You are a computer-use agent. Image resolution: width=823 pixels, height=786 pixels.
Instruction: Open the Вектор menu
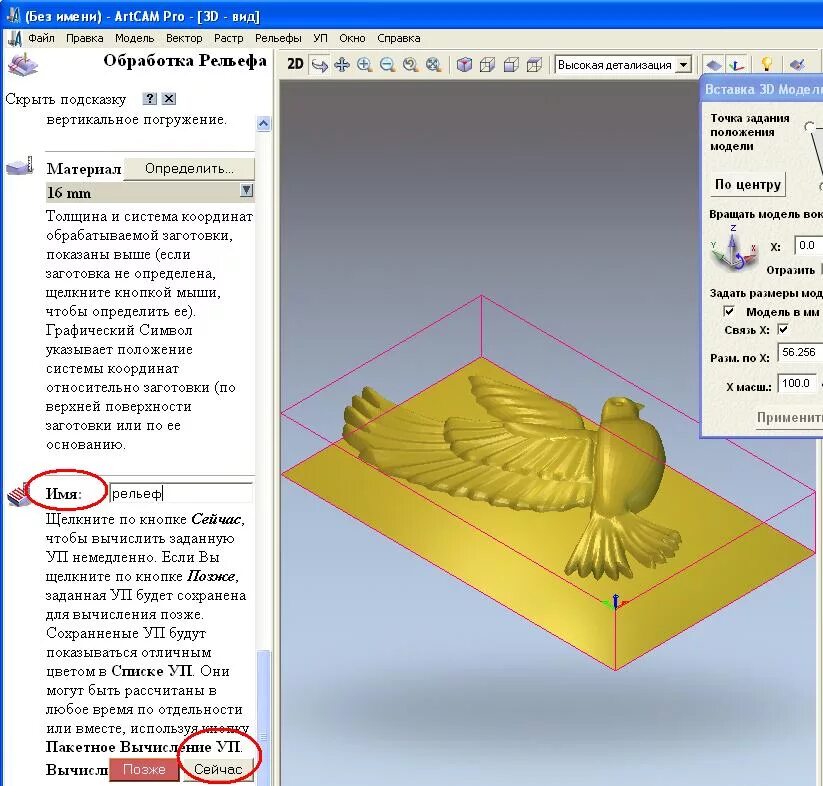(x=184, y=38)
